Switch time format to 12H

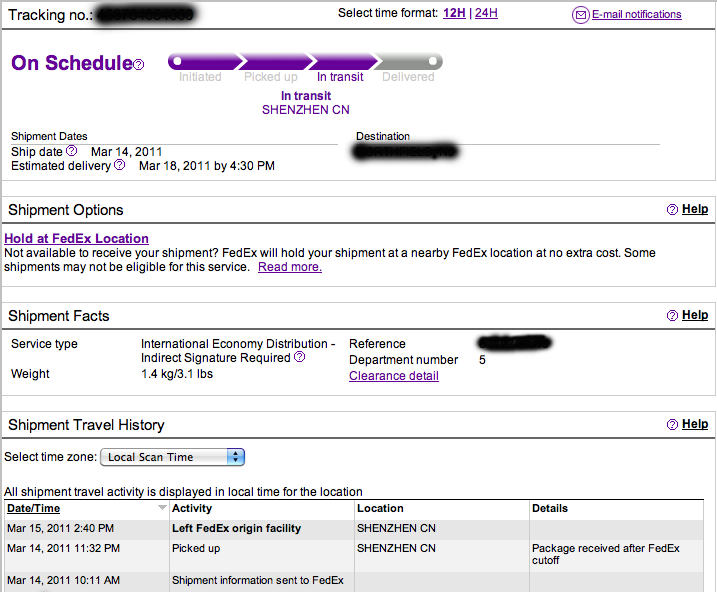[454, 13]
